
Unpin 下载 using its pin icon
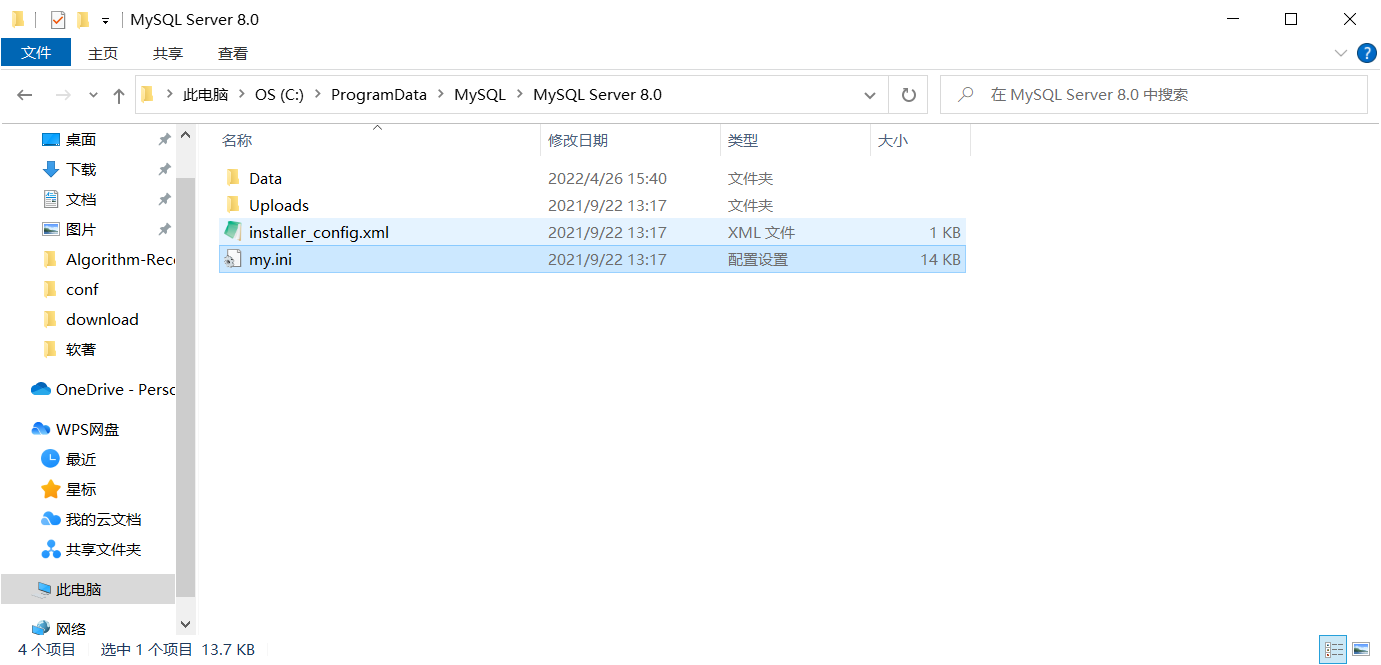pos(164,170)
